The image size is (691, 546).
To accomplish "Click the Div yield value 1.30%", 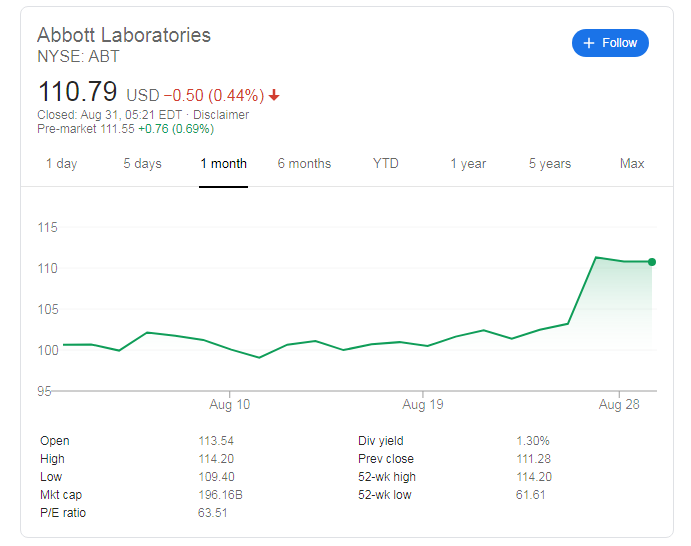I will [x=533, y=441].
